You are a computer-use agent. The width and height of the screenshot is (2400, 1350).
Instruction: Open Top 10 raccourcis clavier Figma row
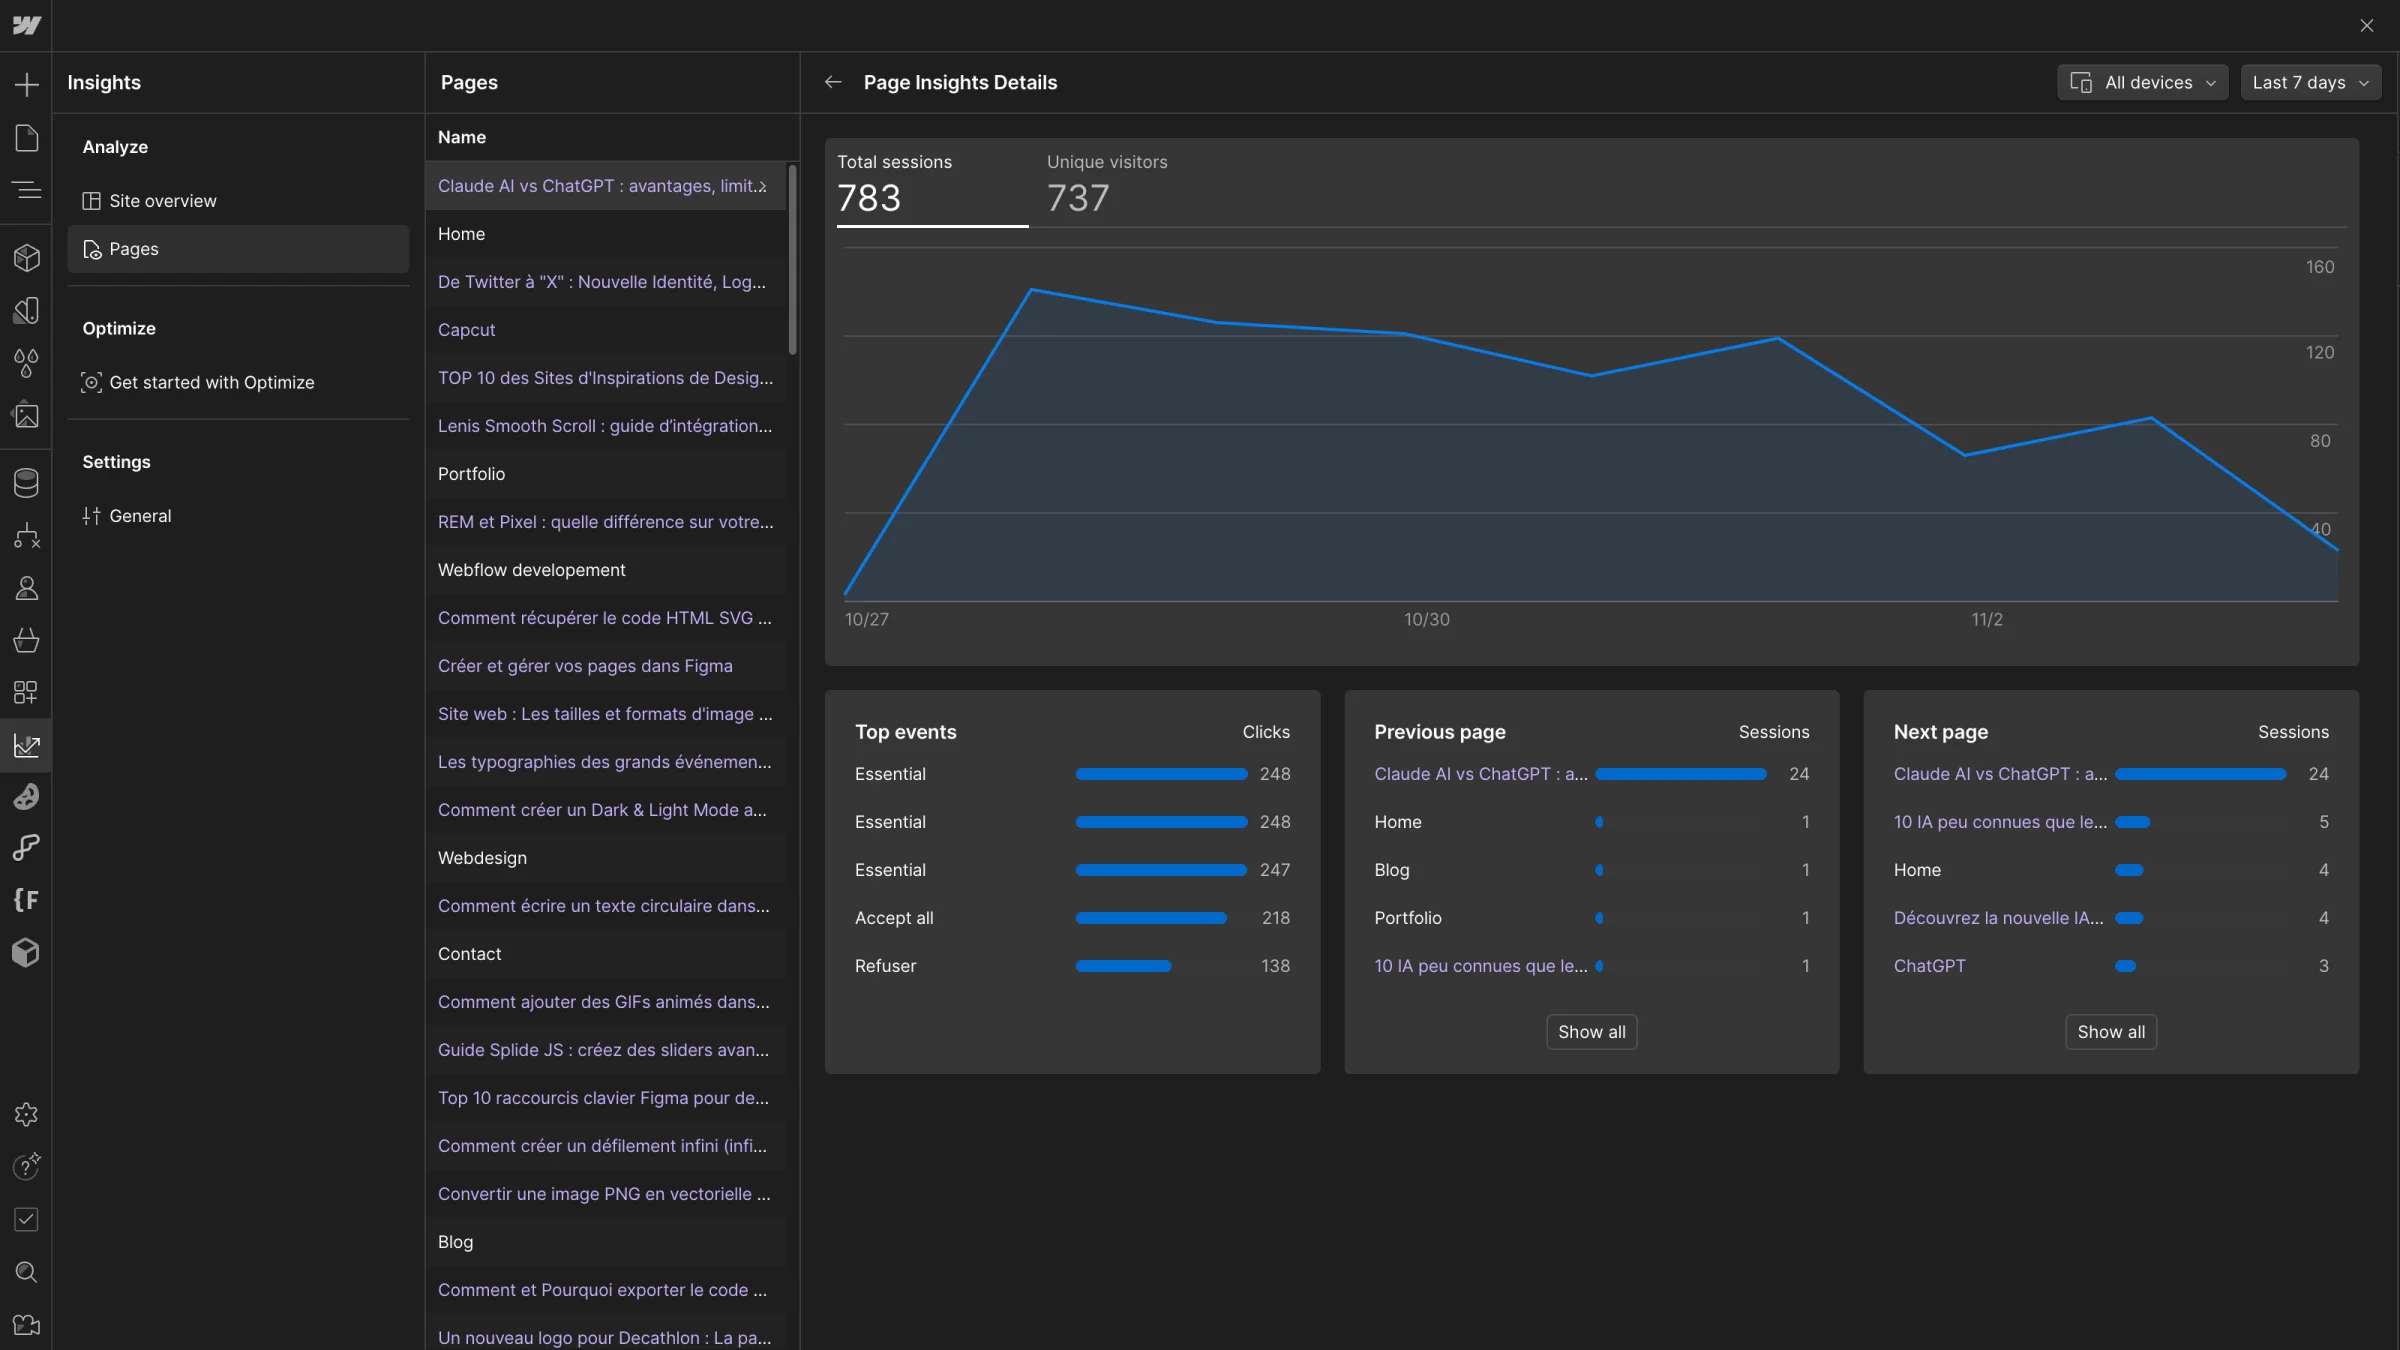point(606,1098)
